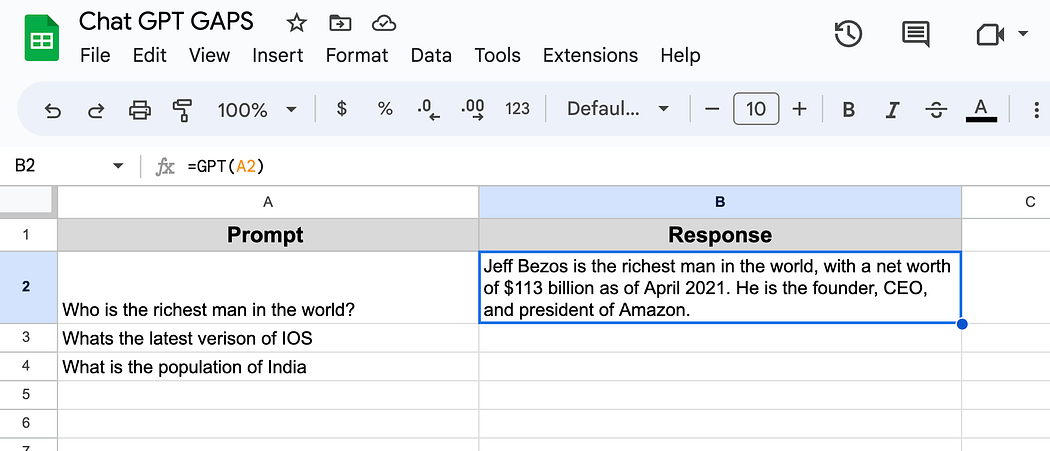Open the Insert menu

pos(278,55)
